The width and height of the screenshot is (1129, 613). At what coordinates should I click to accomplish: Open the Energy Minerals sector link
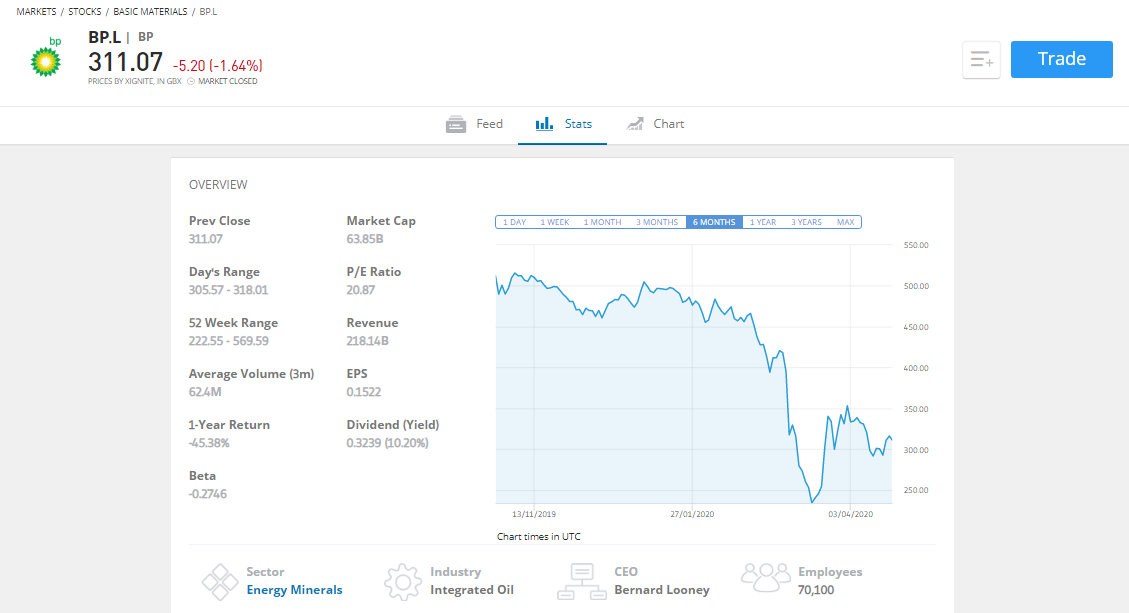(x=294, y=590)
